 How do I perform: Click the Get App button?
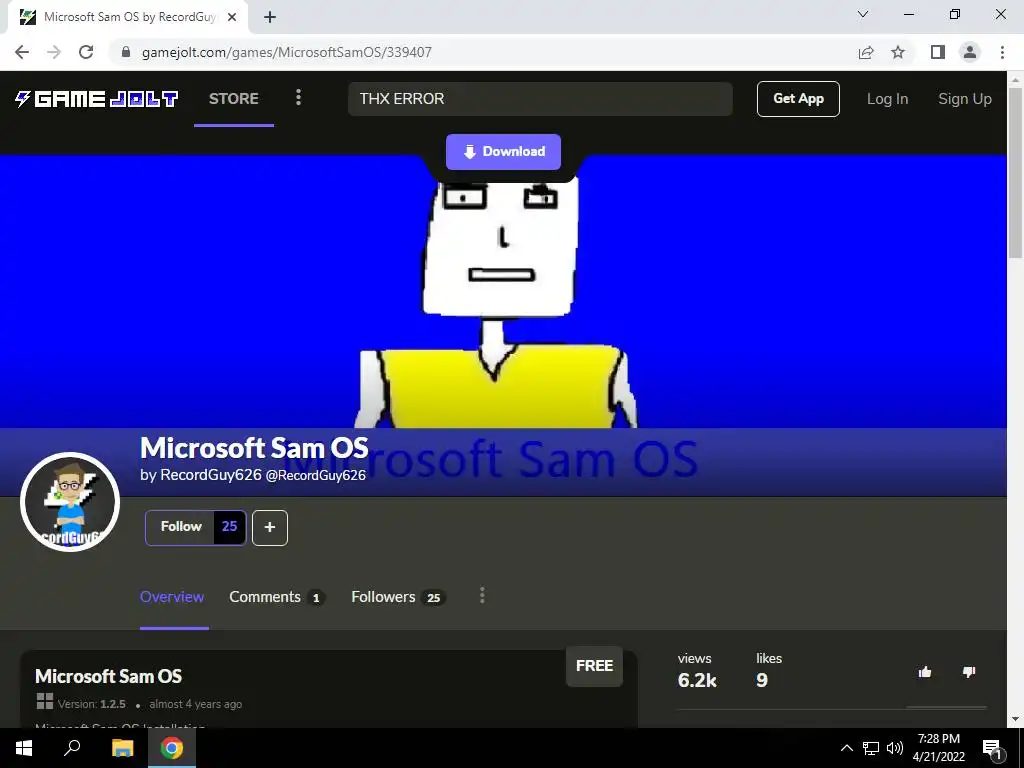tap(798, 99)
